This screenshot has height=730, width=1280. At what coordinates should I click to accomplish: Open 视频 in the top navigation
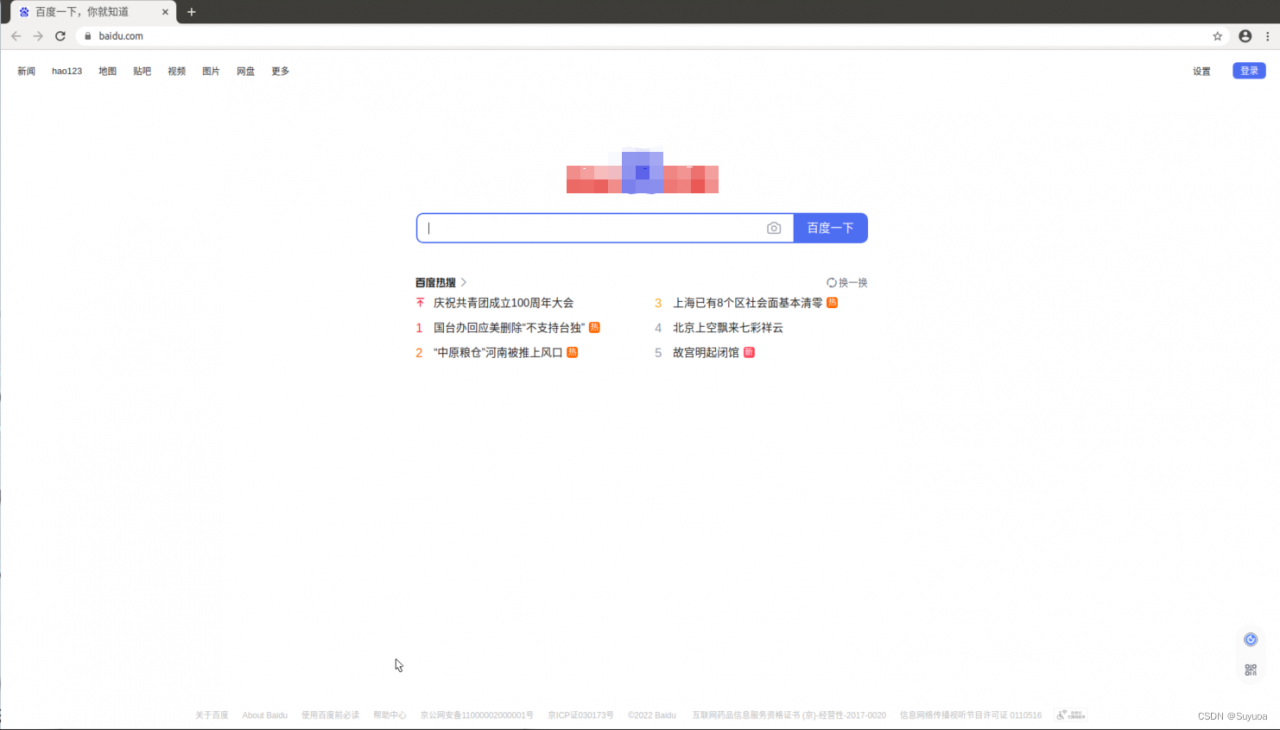click(176, 71)
